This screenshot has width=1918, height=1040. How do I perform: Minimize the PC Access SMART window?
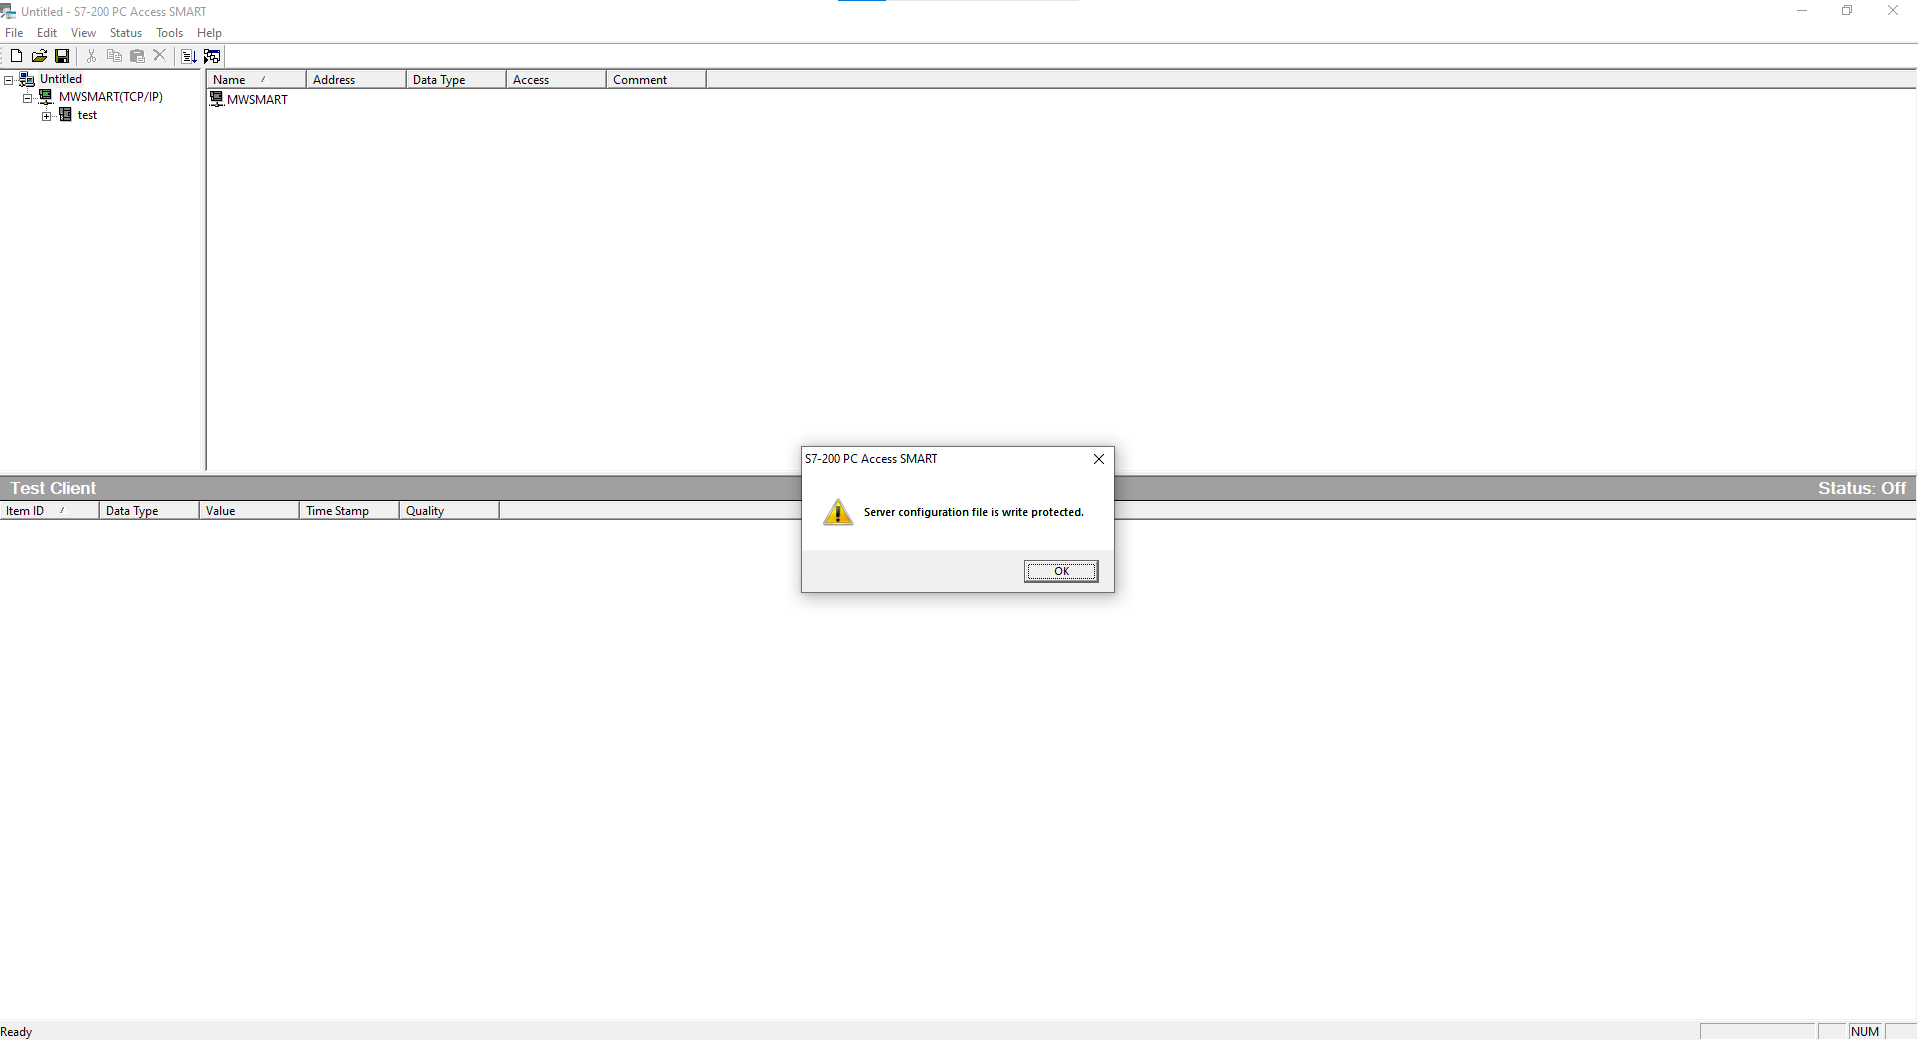click(x=1802, y=11)
